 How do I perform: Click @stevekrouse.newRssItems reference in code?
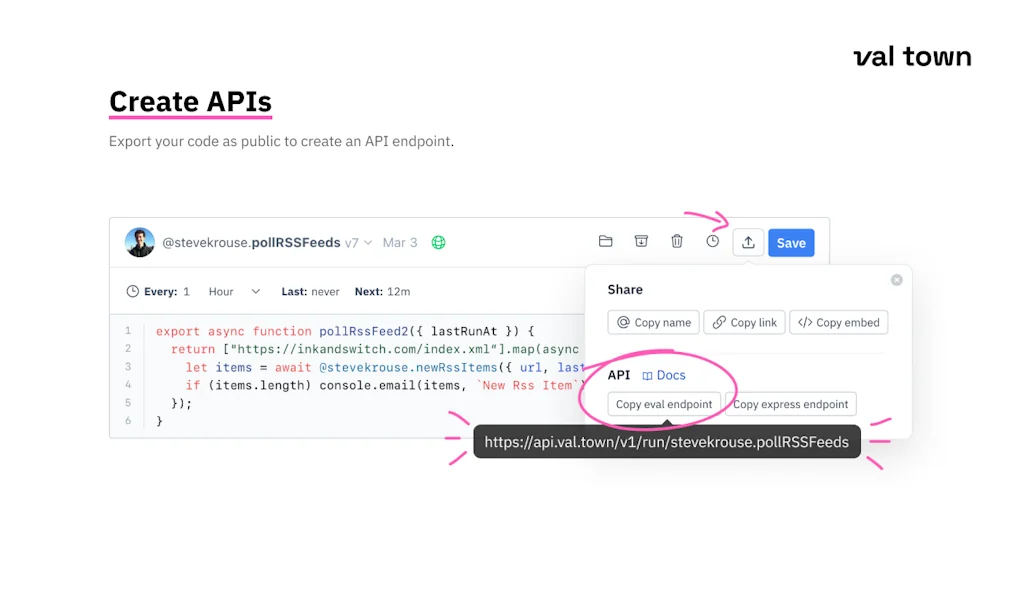point(409,368)
